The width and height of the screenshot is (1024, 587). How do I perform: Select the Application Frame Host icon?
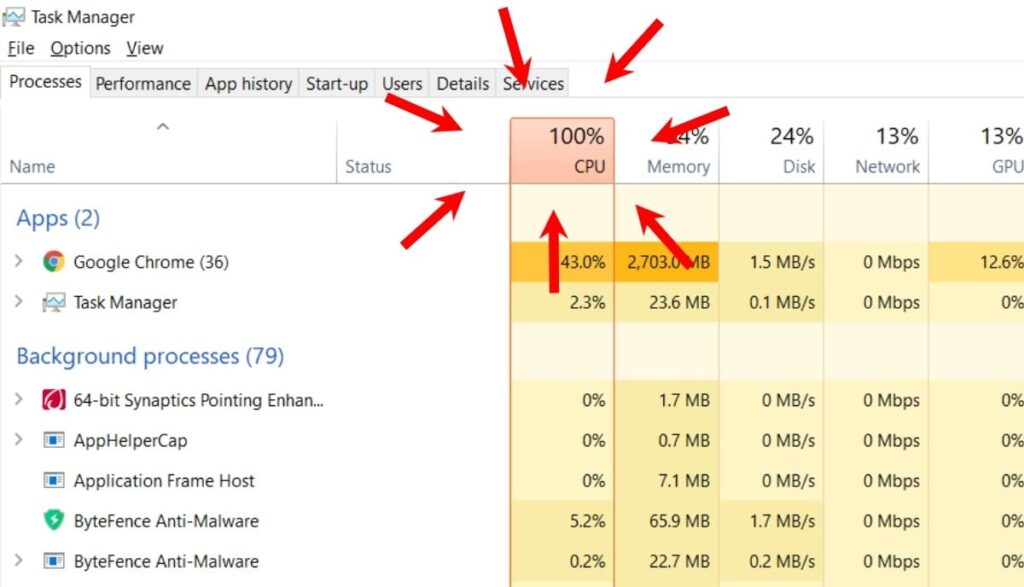click(52, 480)
